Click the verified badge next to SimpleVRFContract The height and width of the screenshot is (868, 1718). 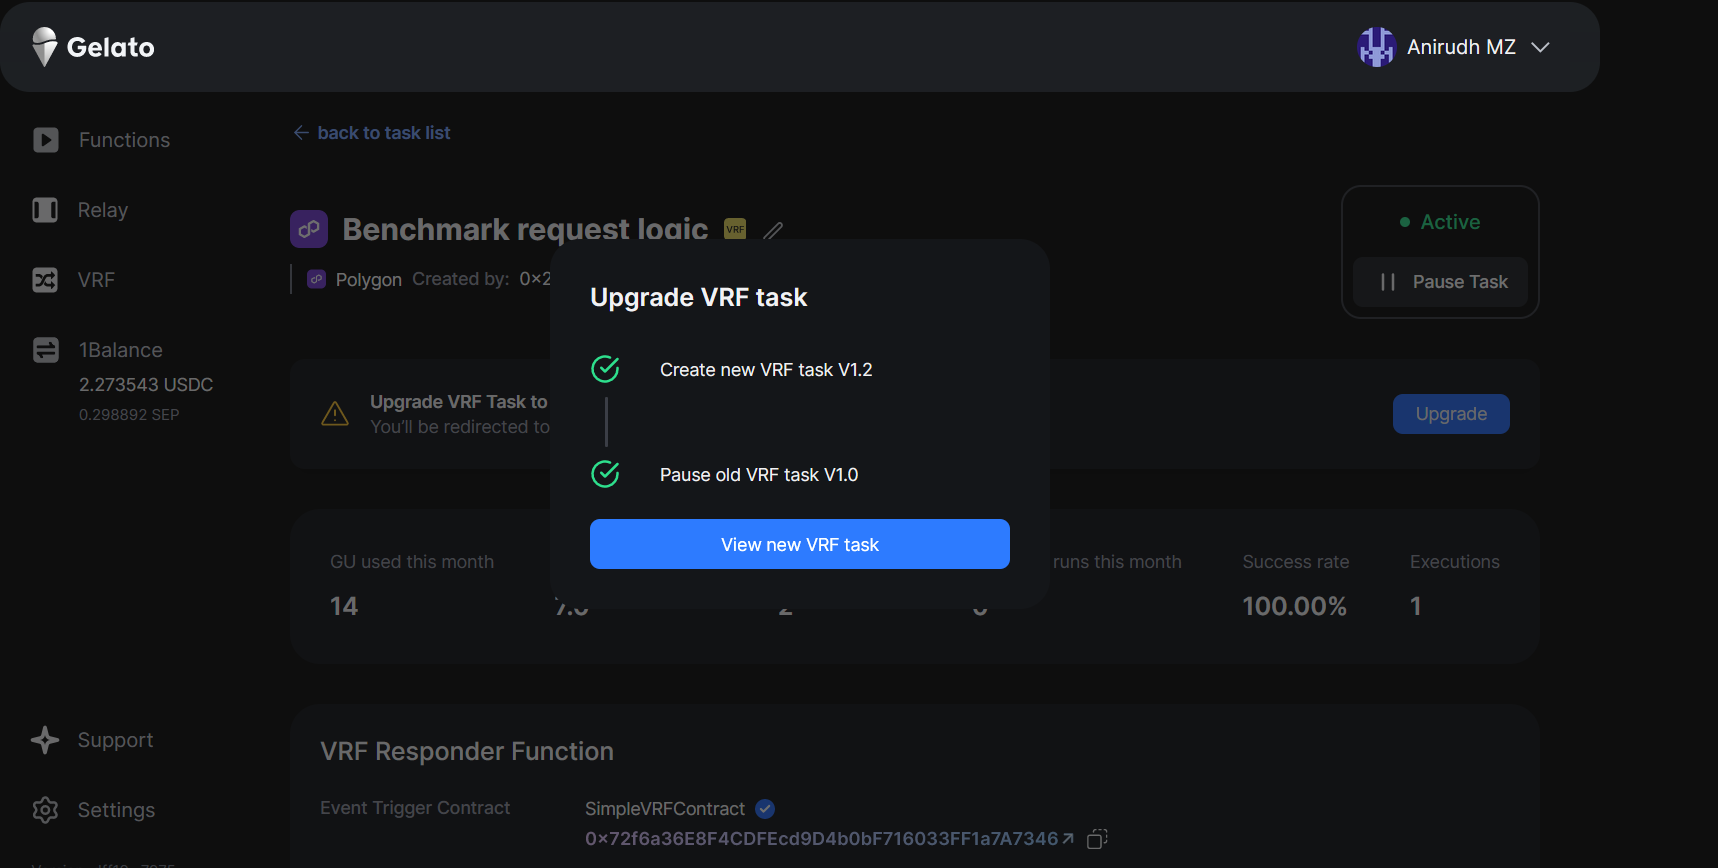(765, 808)
